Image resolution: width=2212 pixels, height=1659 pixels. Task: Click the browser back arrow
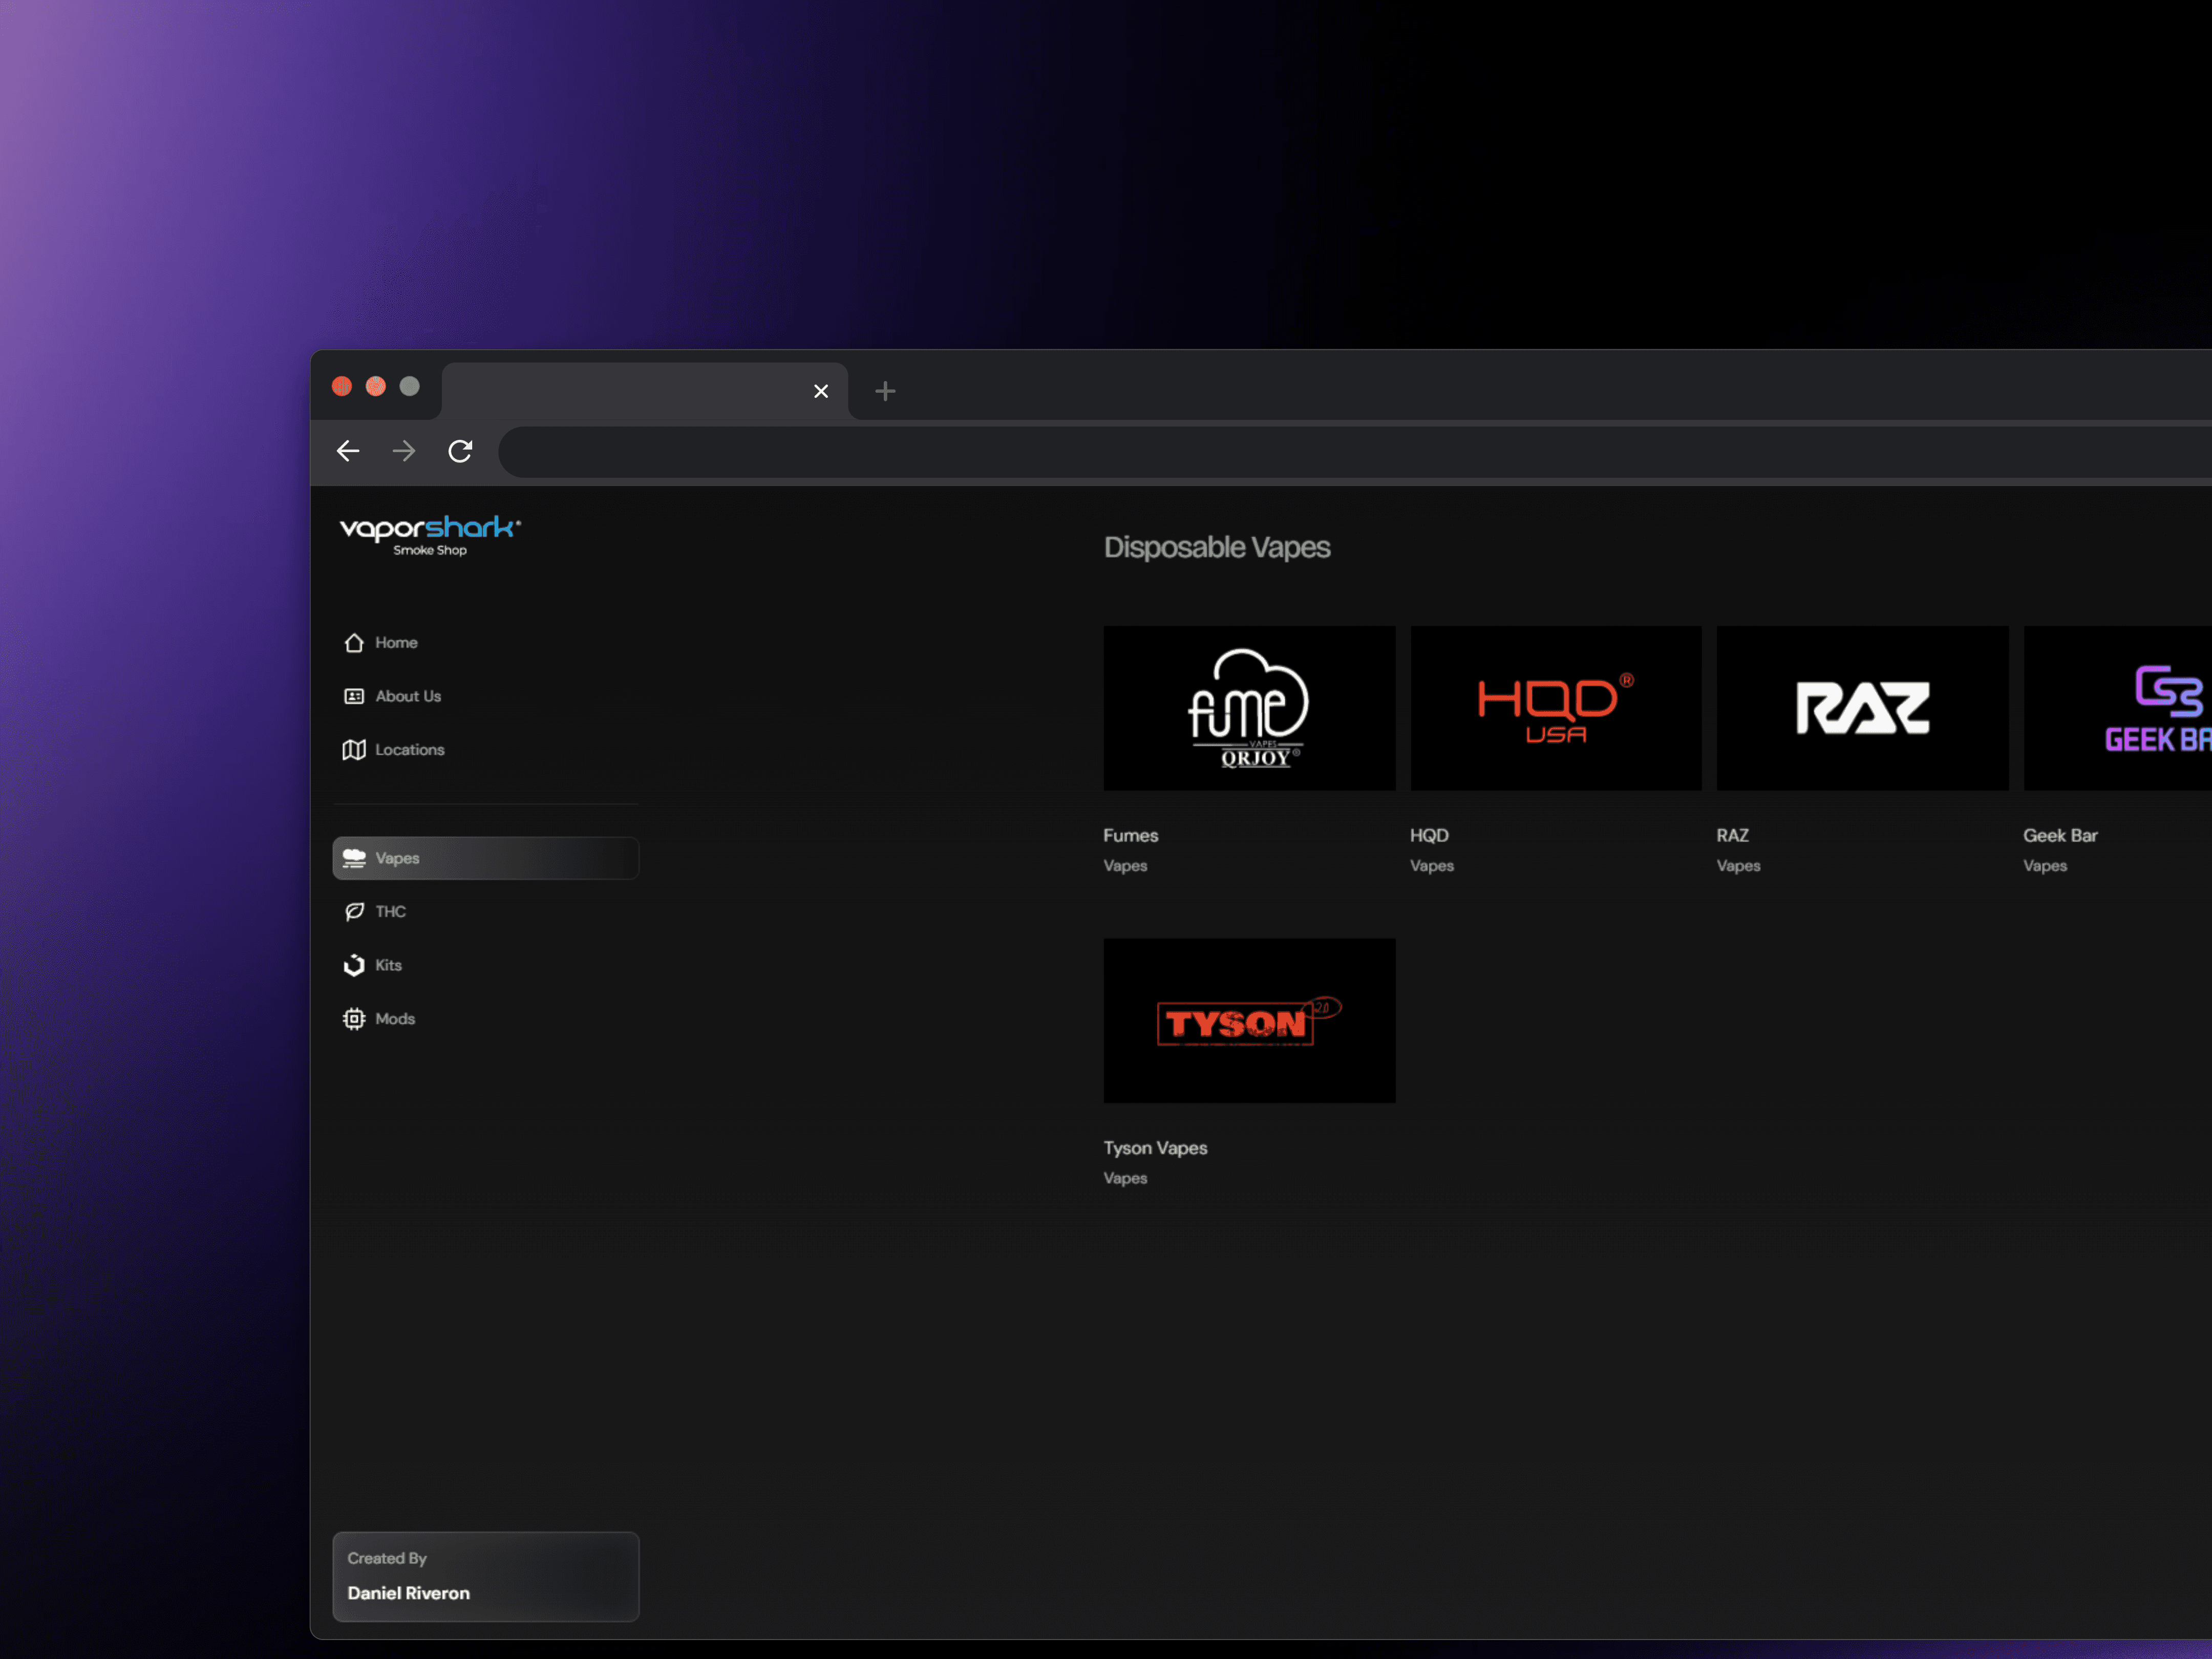click(348, 451)
